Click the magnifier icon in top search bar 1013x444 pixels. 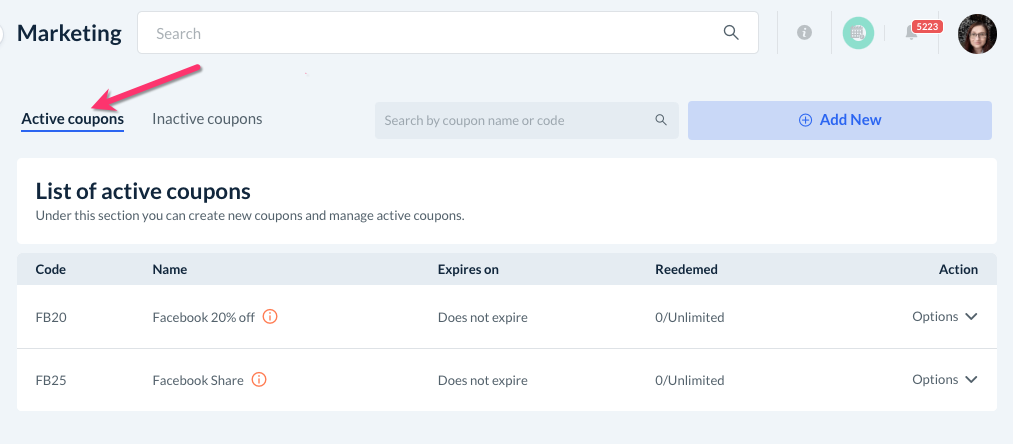click(x=731, y=33)
